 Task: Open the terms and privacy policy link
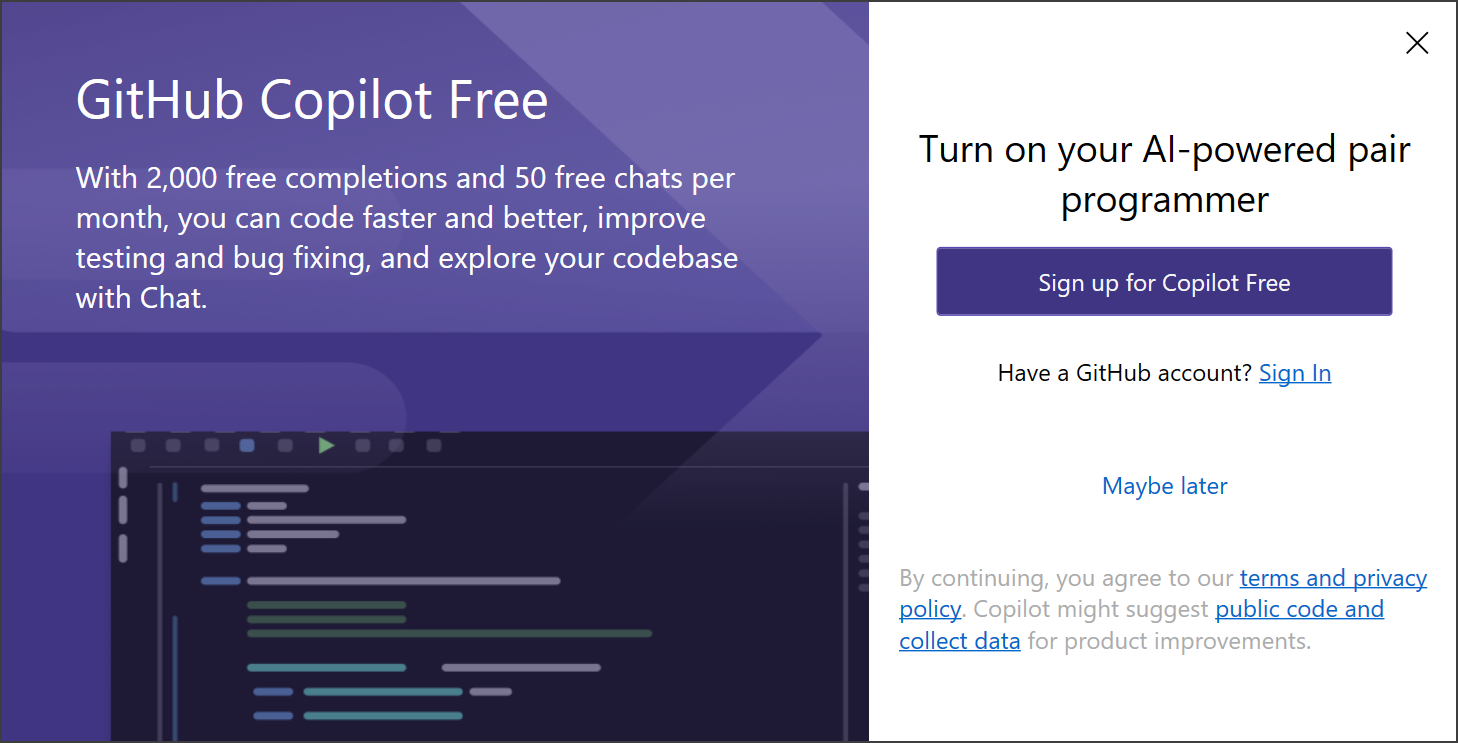[1333, 578]
